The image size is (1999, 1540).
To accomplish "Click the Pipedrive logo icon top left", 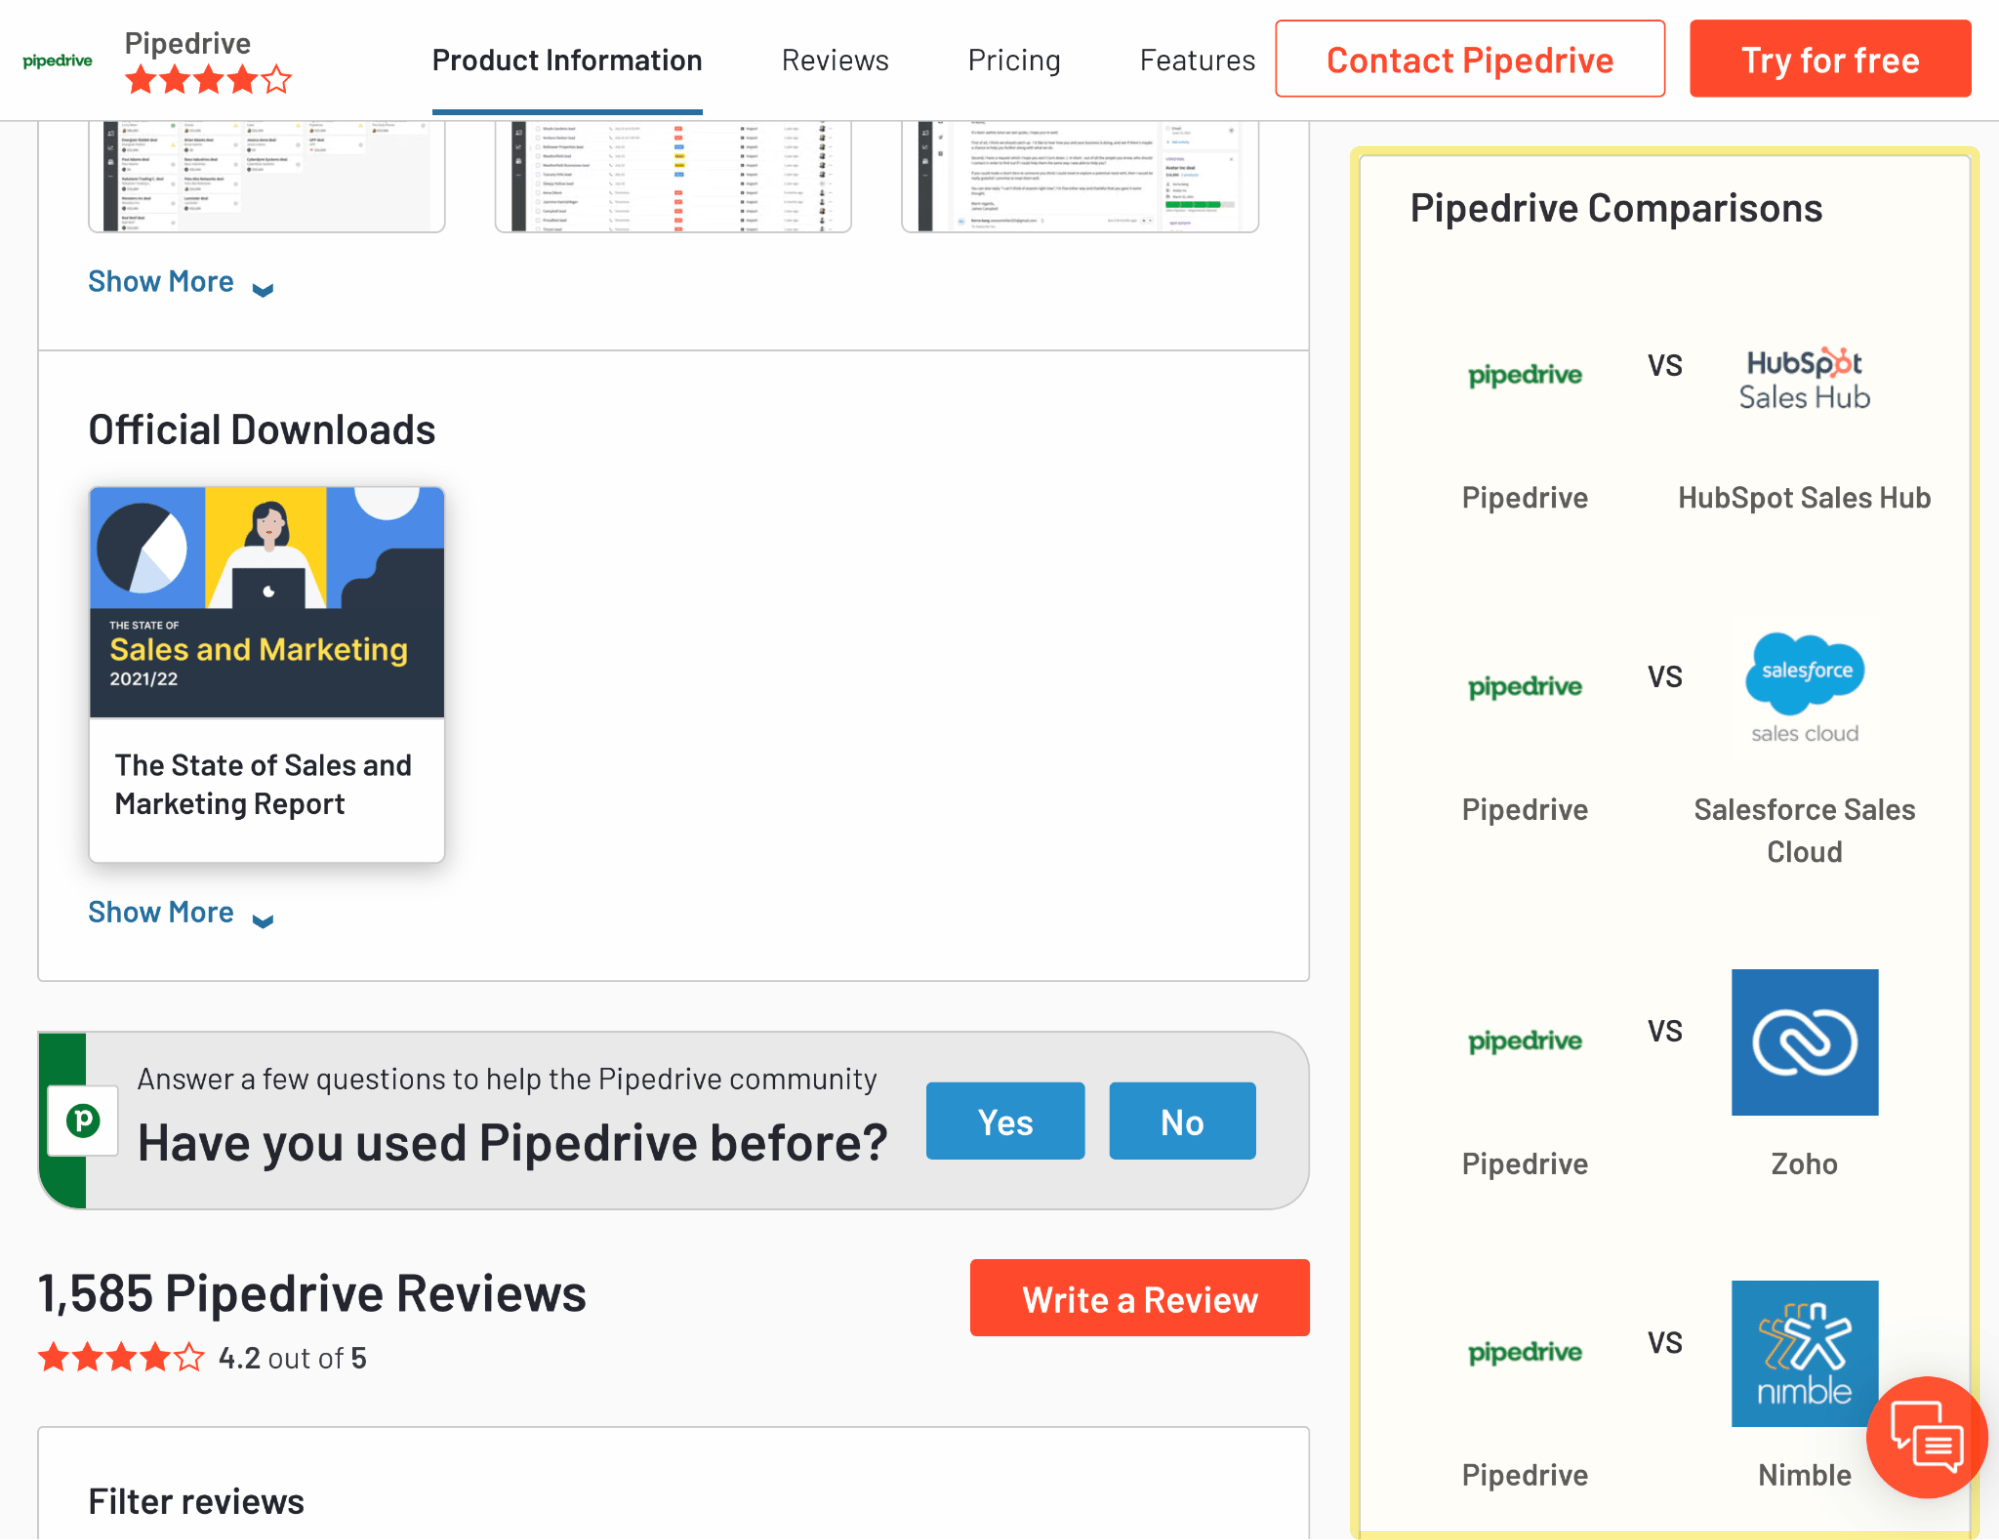I will (58, 60).
